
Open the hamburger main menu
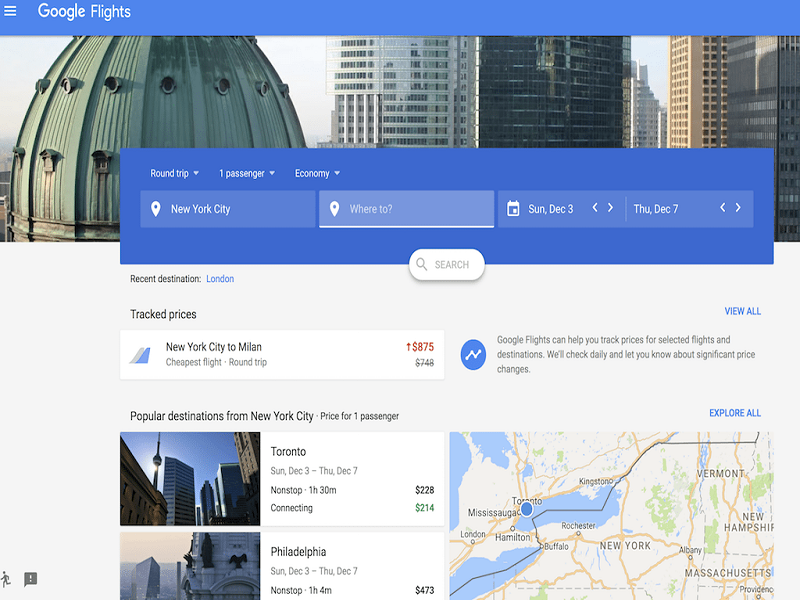(x=11, y=12)
